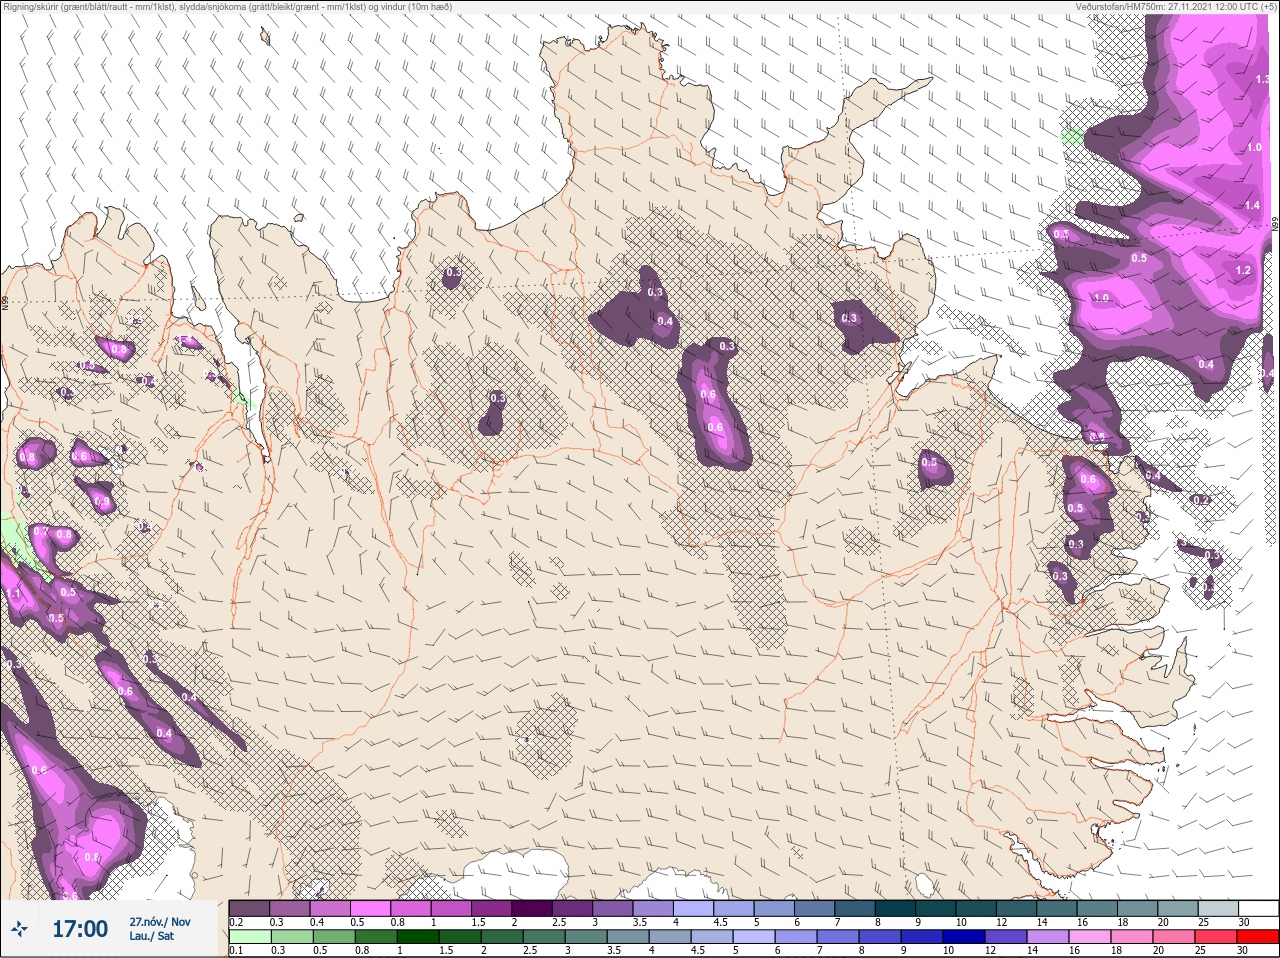The height and width of the screenshot is (958, 1280).
Task: Click the Veðurstofan star logo icon
Action: coord(20,929)
